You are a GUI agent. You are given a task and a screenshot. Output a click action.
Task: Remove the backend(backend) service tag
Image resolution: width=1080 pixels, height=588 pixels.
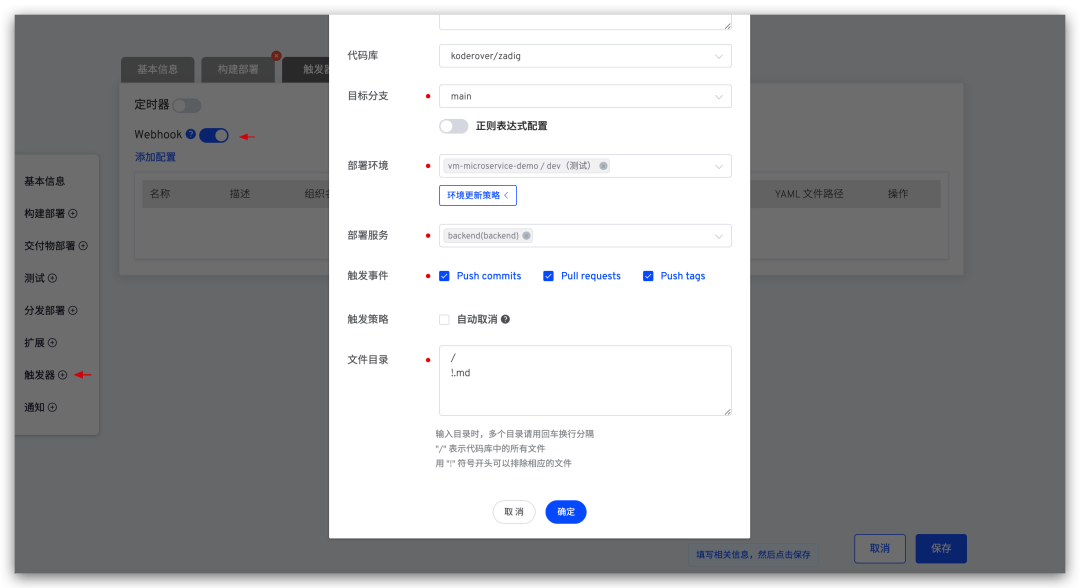tap(526, 235)
